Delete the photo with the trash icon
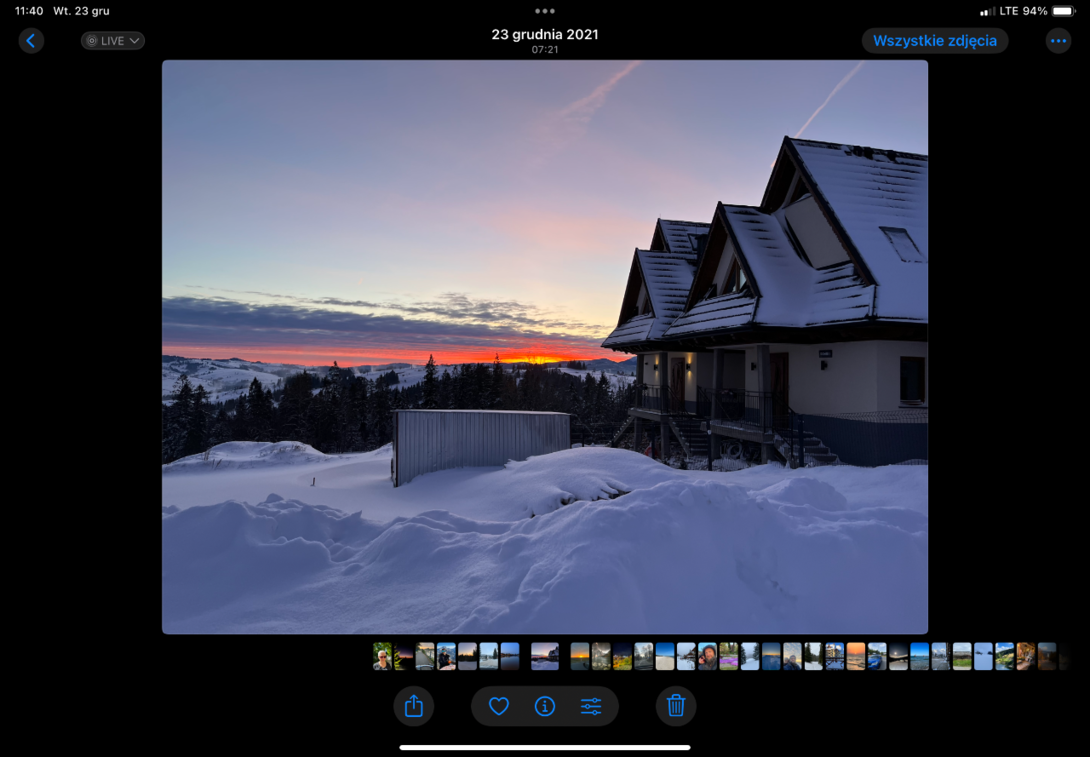 coord(676,706)
